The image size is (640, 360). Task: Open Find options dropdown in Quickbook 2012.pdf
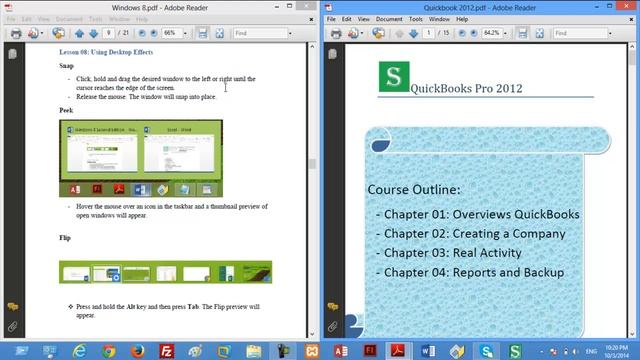[x=610, y=33]
